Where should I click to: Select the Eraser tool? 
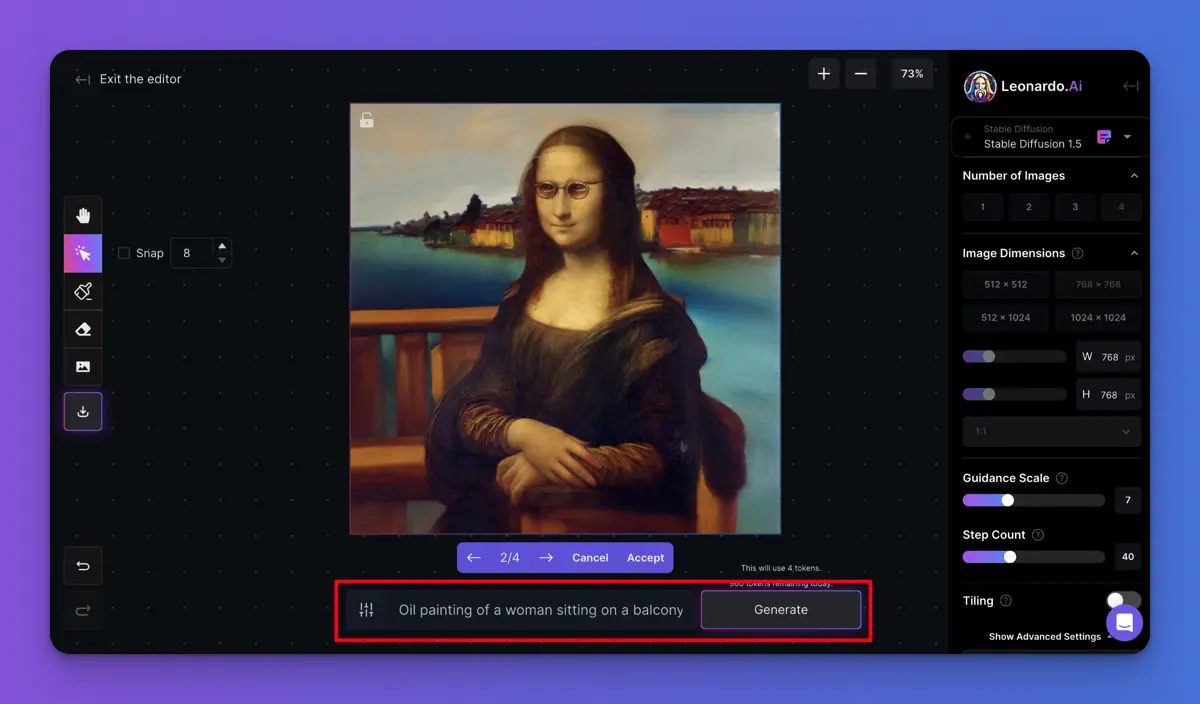tap(83, 329)
